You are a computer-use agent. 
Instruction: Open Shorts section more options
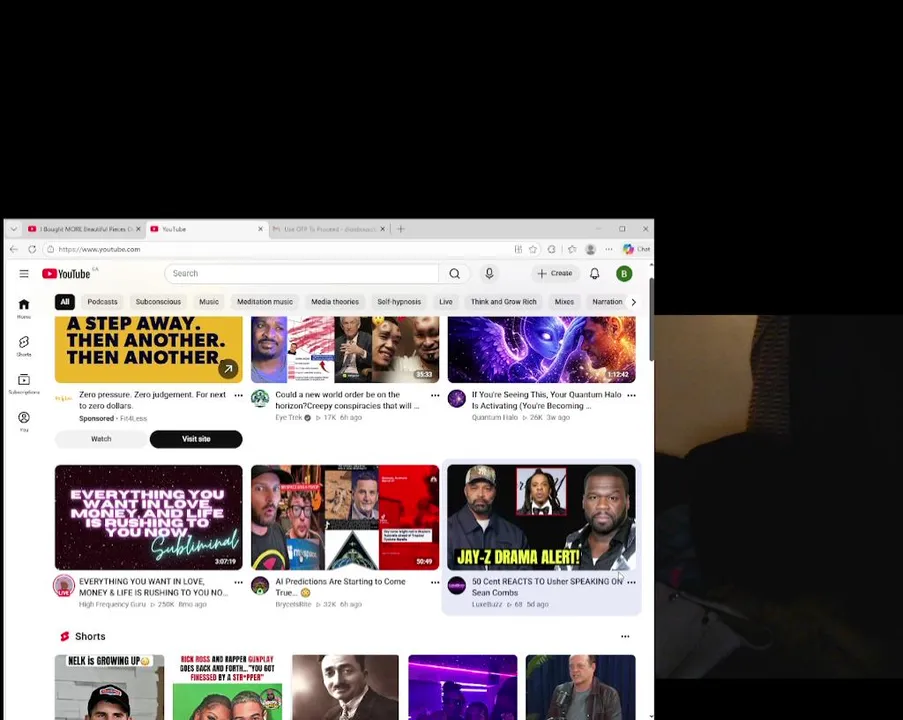625,636
